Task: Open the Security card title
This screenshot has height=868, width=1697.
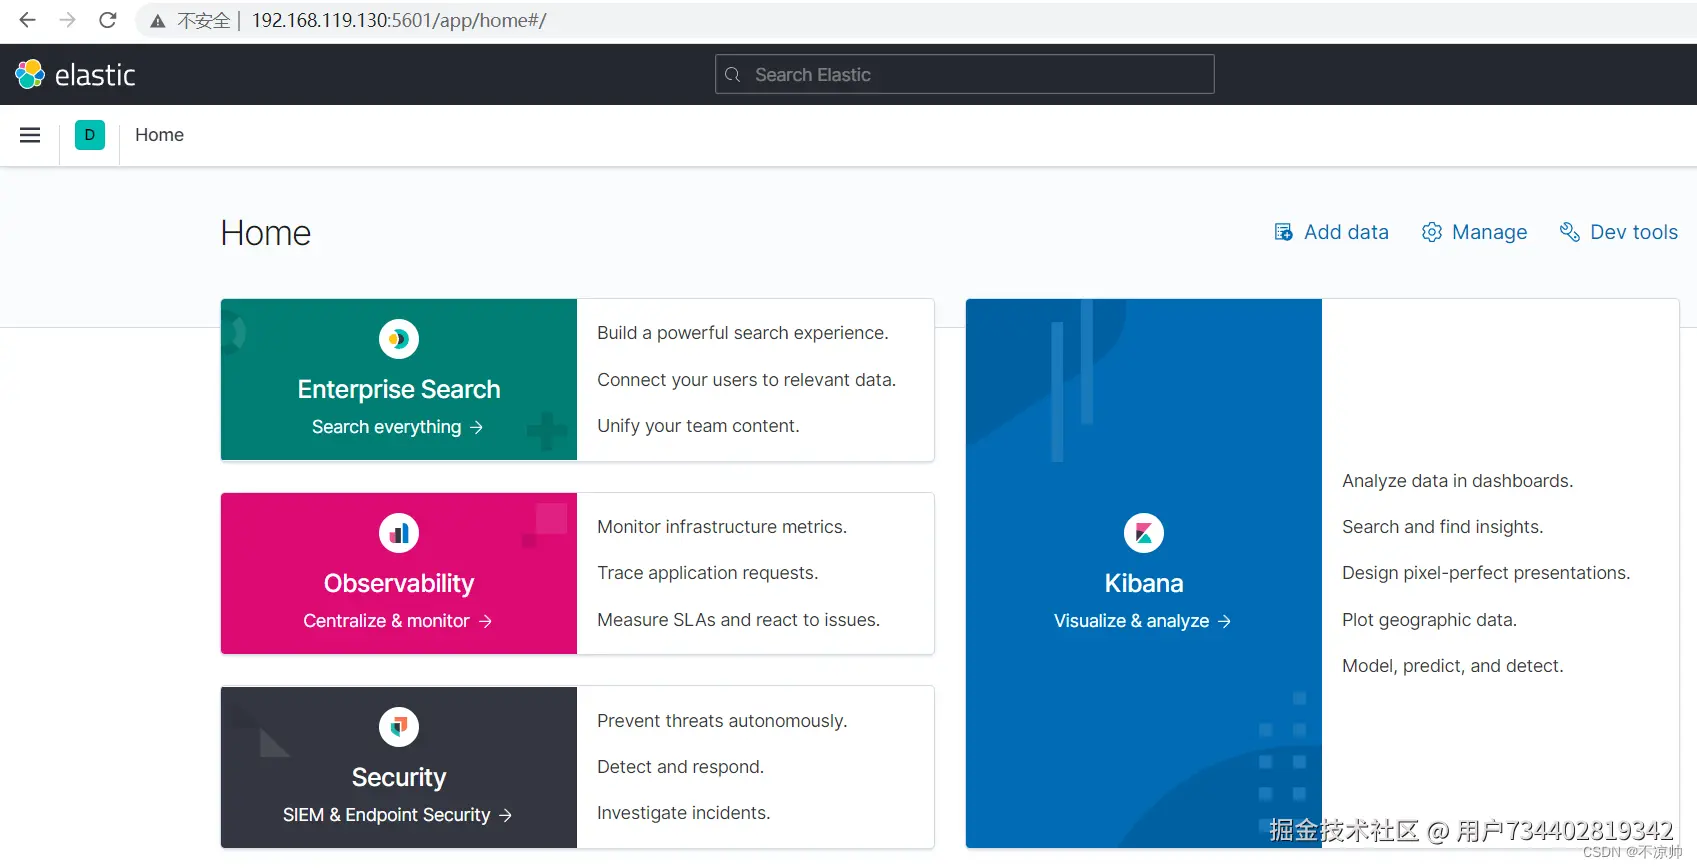Action: pos(399,777)
